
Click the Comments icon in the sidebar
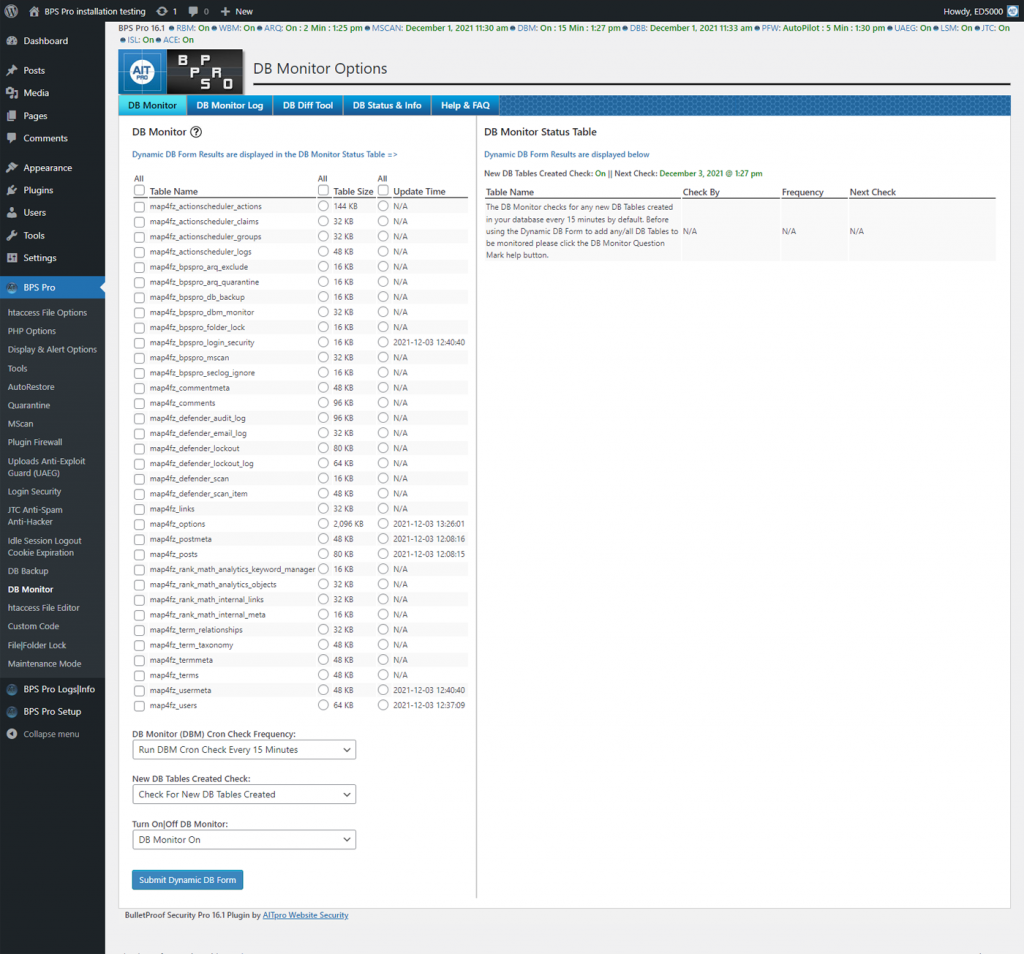tap(12, 138)
